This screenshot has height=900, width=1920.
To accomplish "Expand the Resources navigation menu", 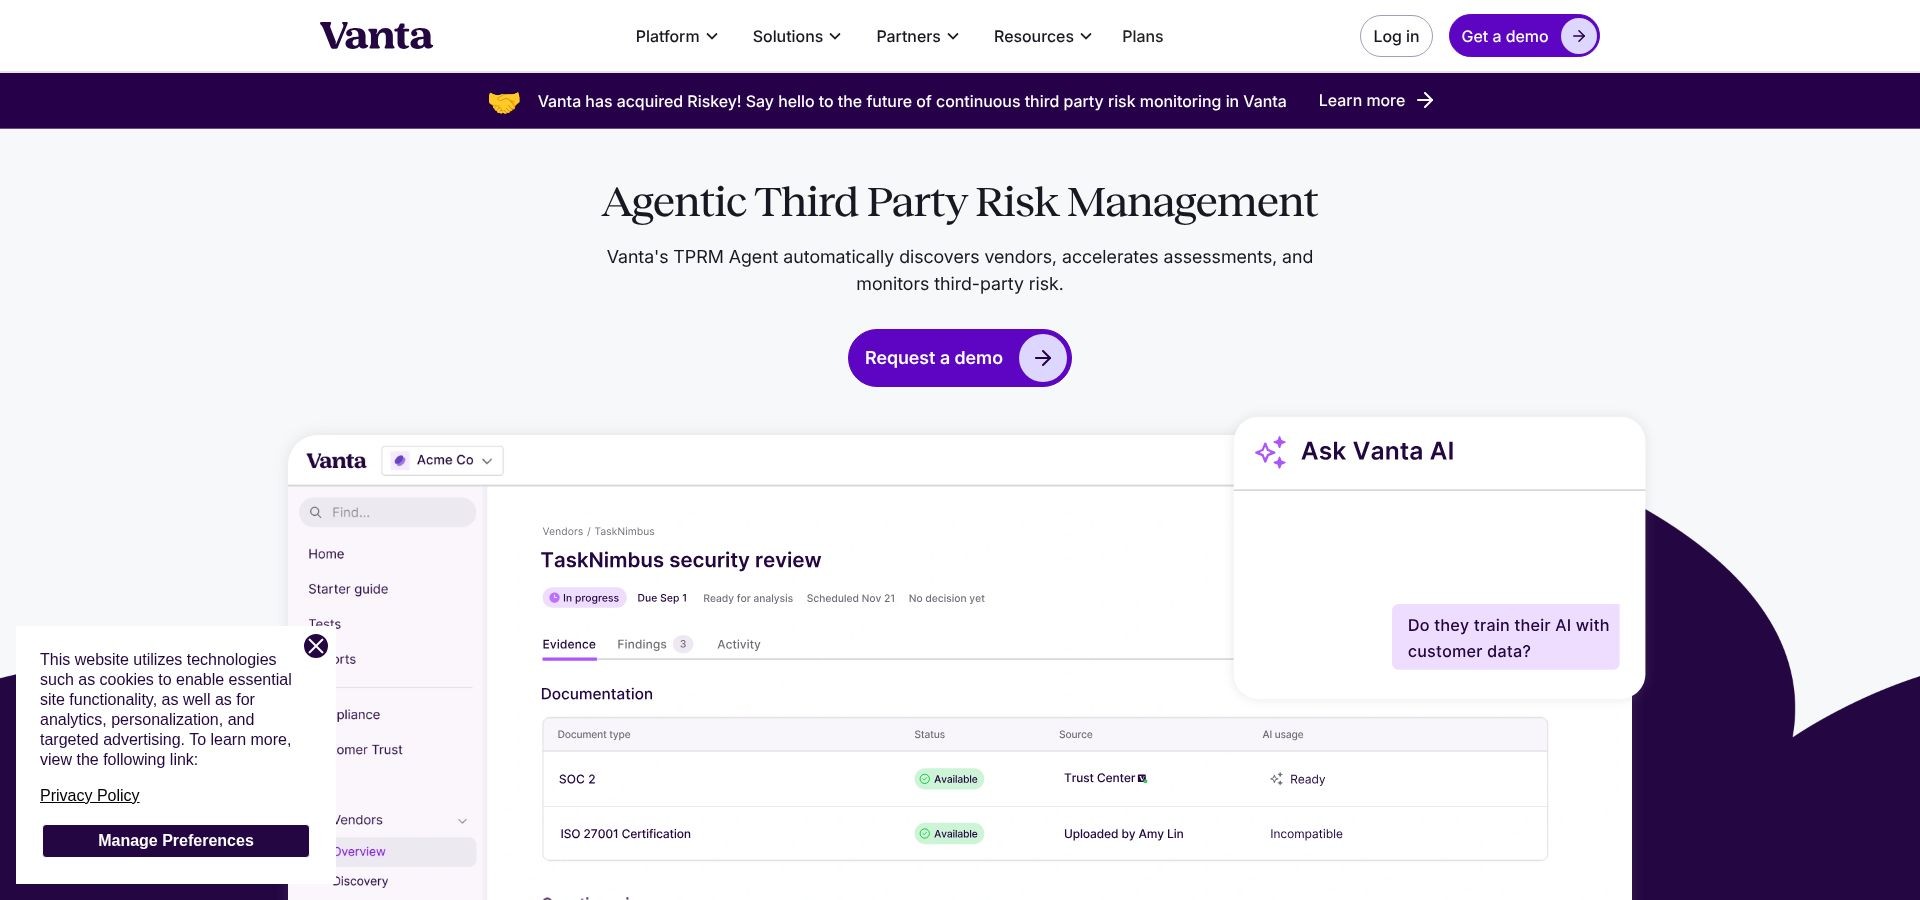I will (x=1043, y=36).
